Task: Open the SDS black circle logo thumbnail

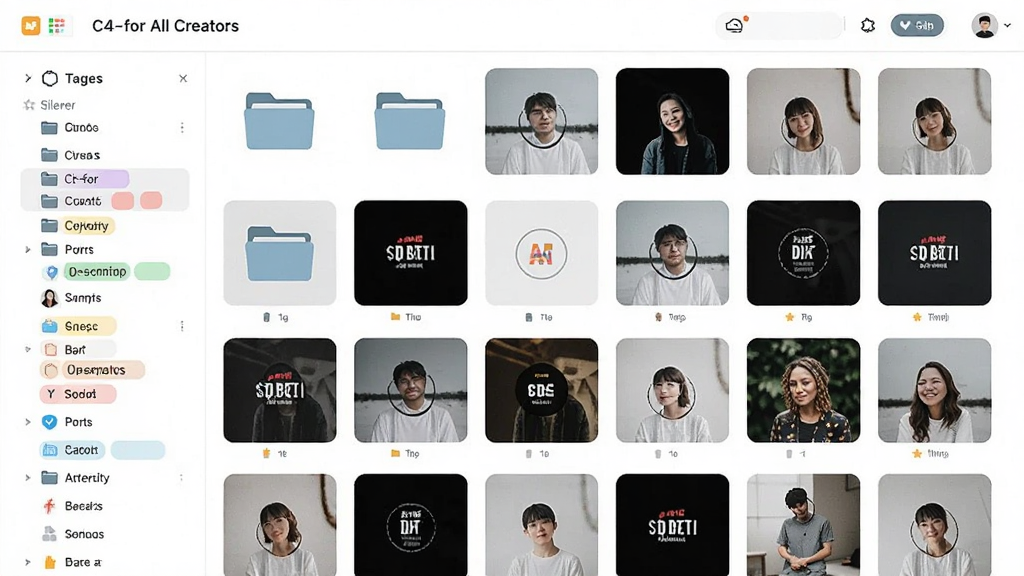Action: [x=541, y=391]
